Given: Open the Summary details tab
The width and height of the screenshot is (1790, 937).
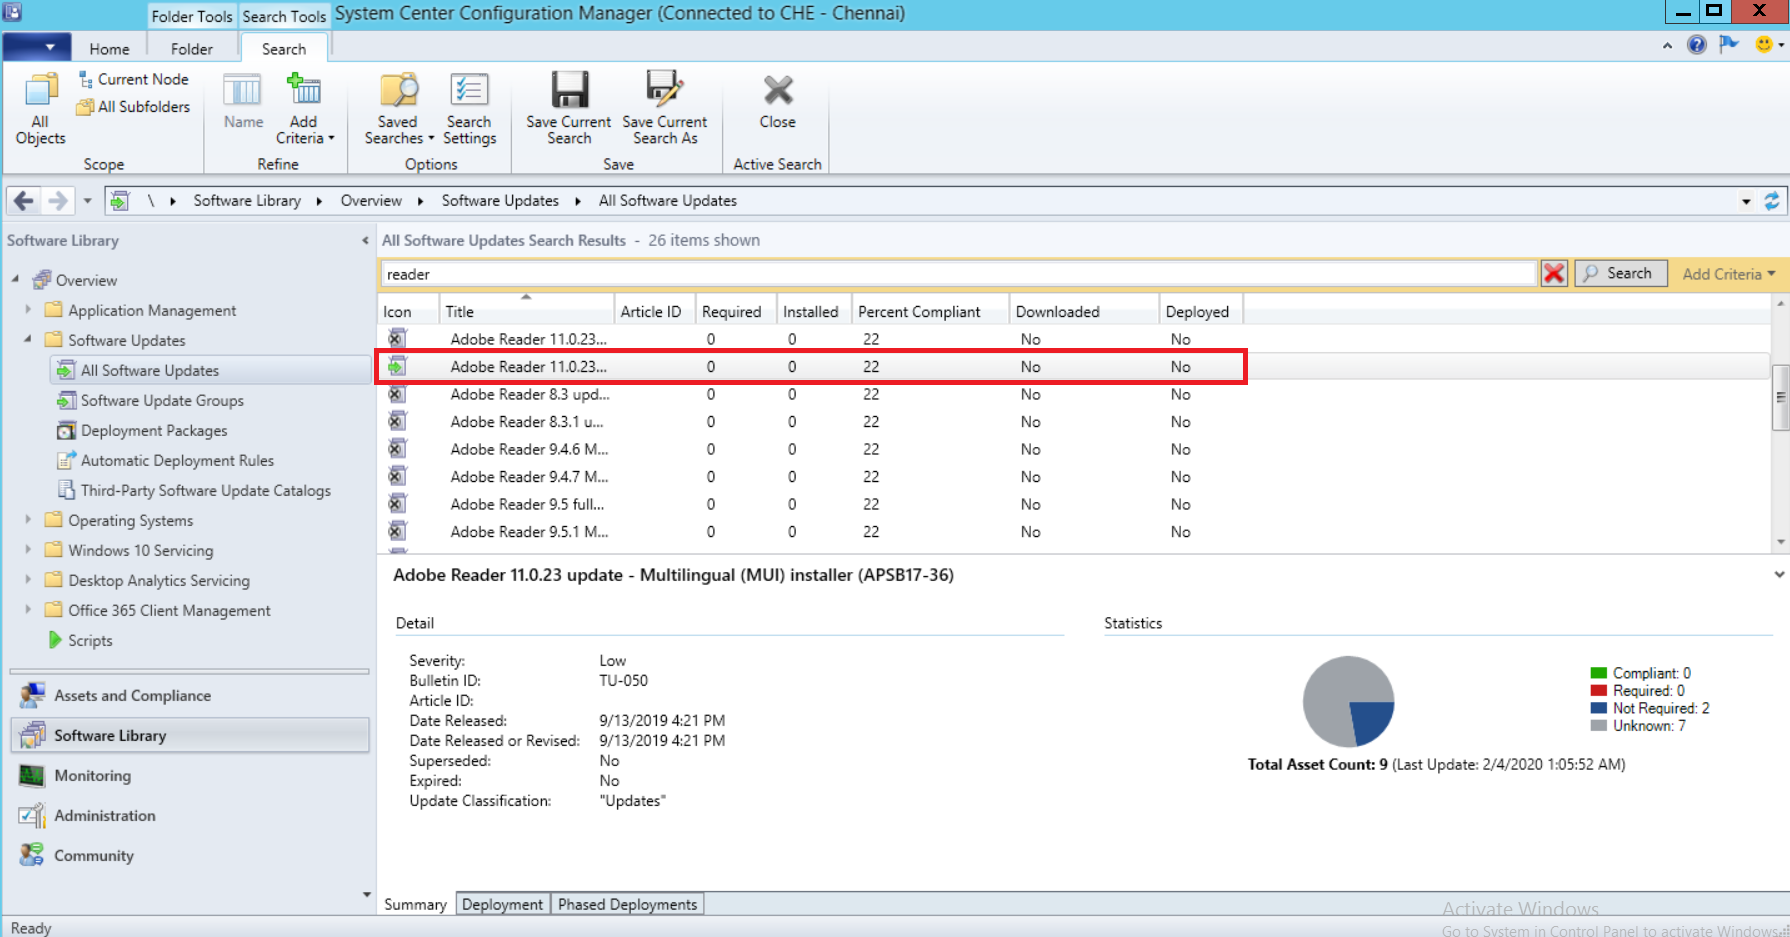Looking at the screenshot, I should pyautogui.click(x=415, y=904).
